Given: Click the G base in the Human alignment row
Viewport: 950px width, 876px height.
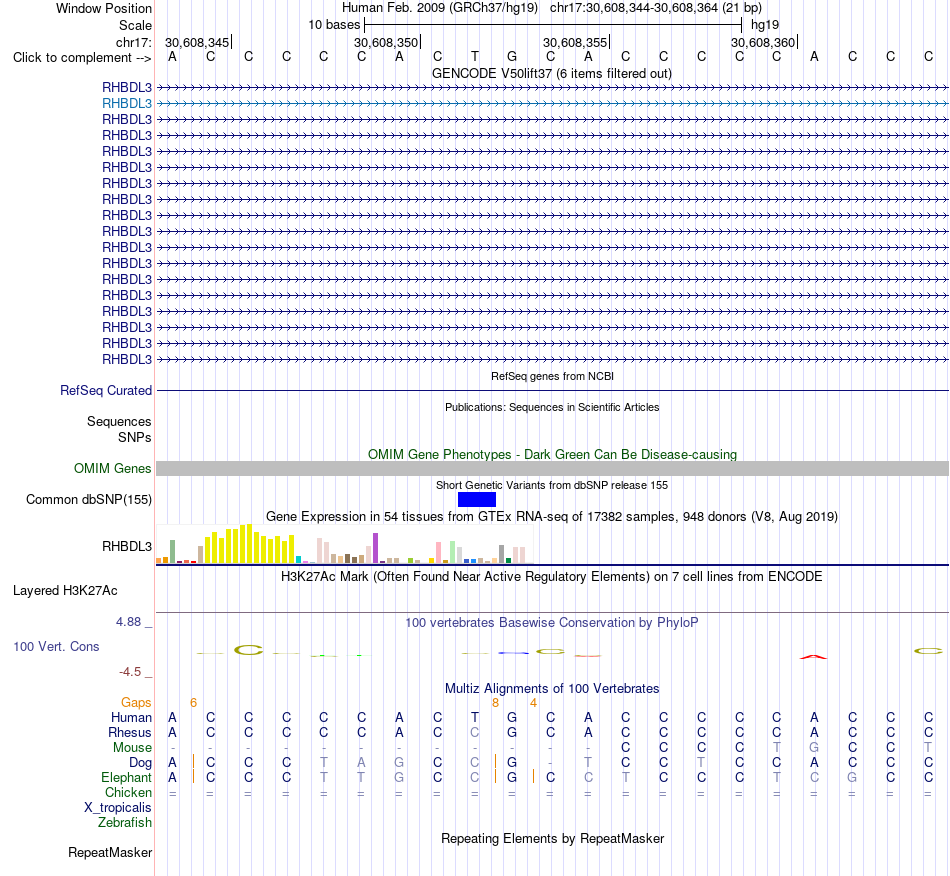Looking at the screenshot, I should (x=512, y=717).
